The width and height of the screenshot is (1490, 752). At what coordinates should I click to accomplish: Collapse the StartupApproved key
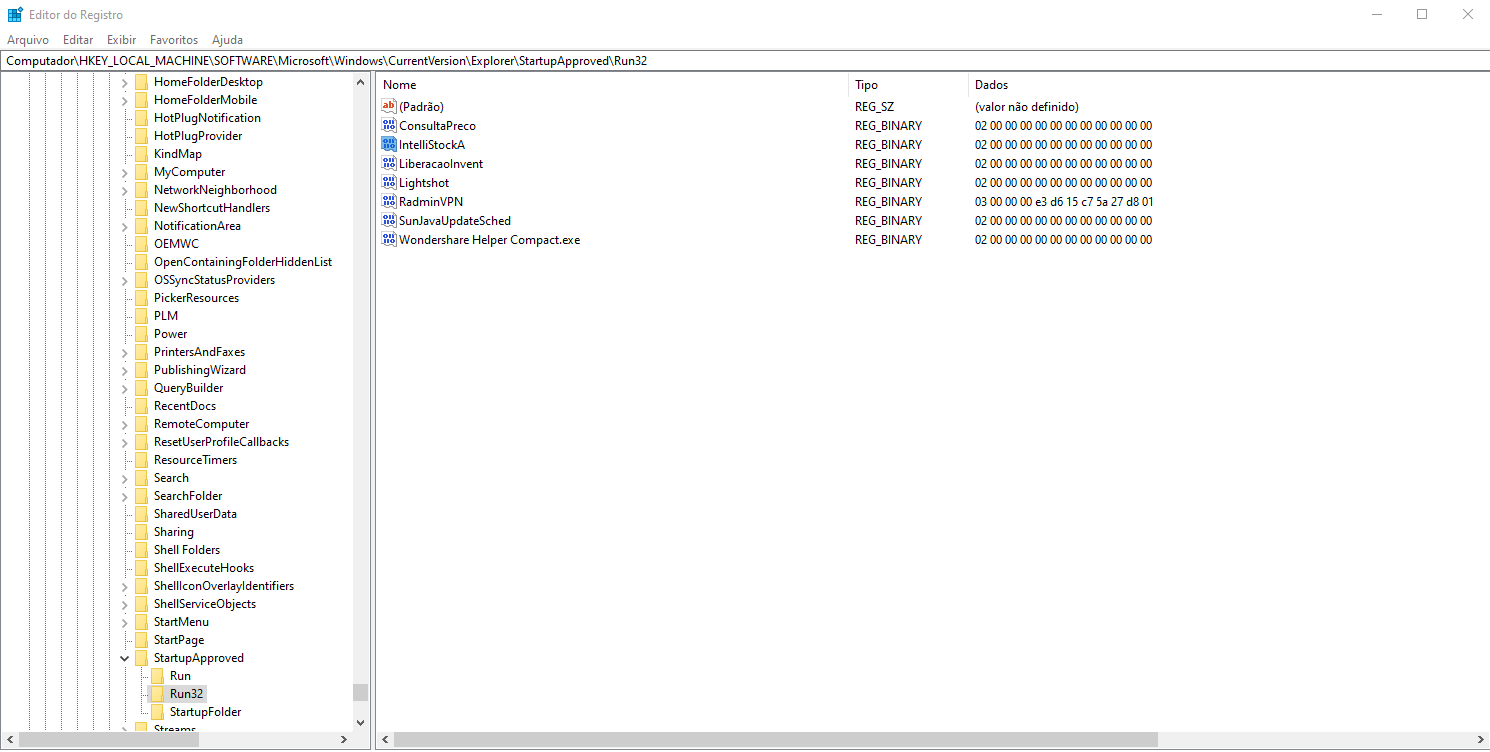pyautogui.click(x=125, y=658)
